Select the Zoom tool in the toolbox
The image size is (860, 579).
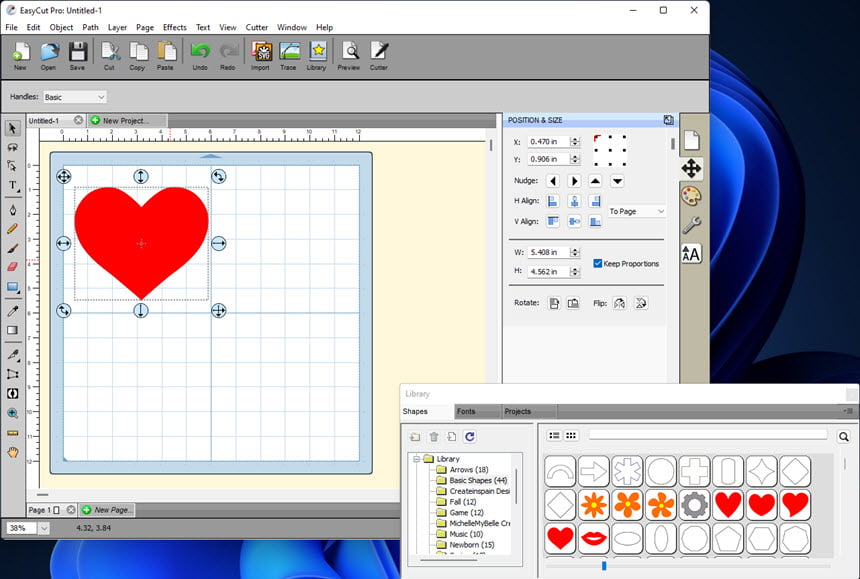point(12,413)
